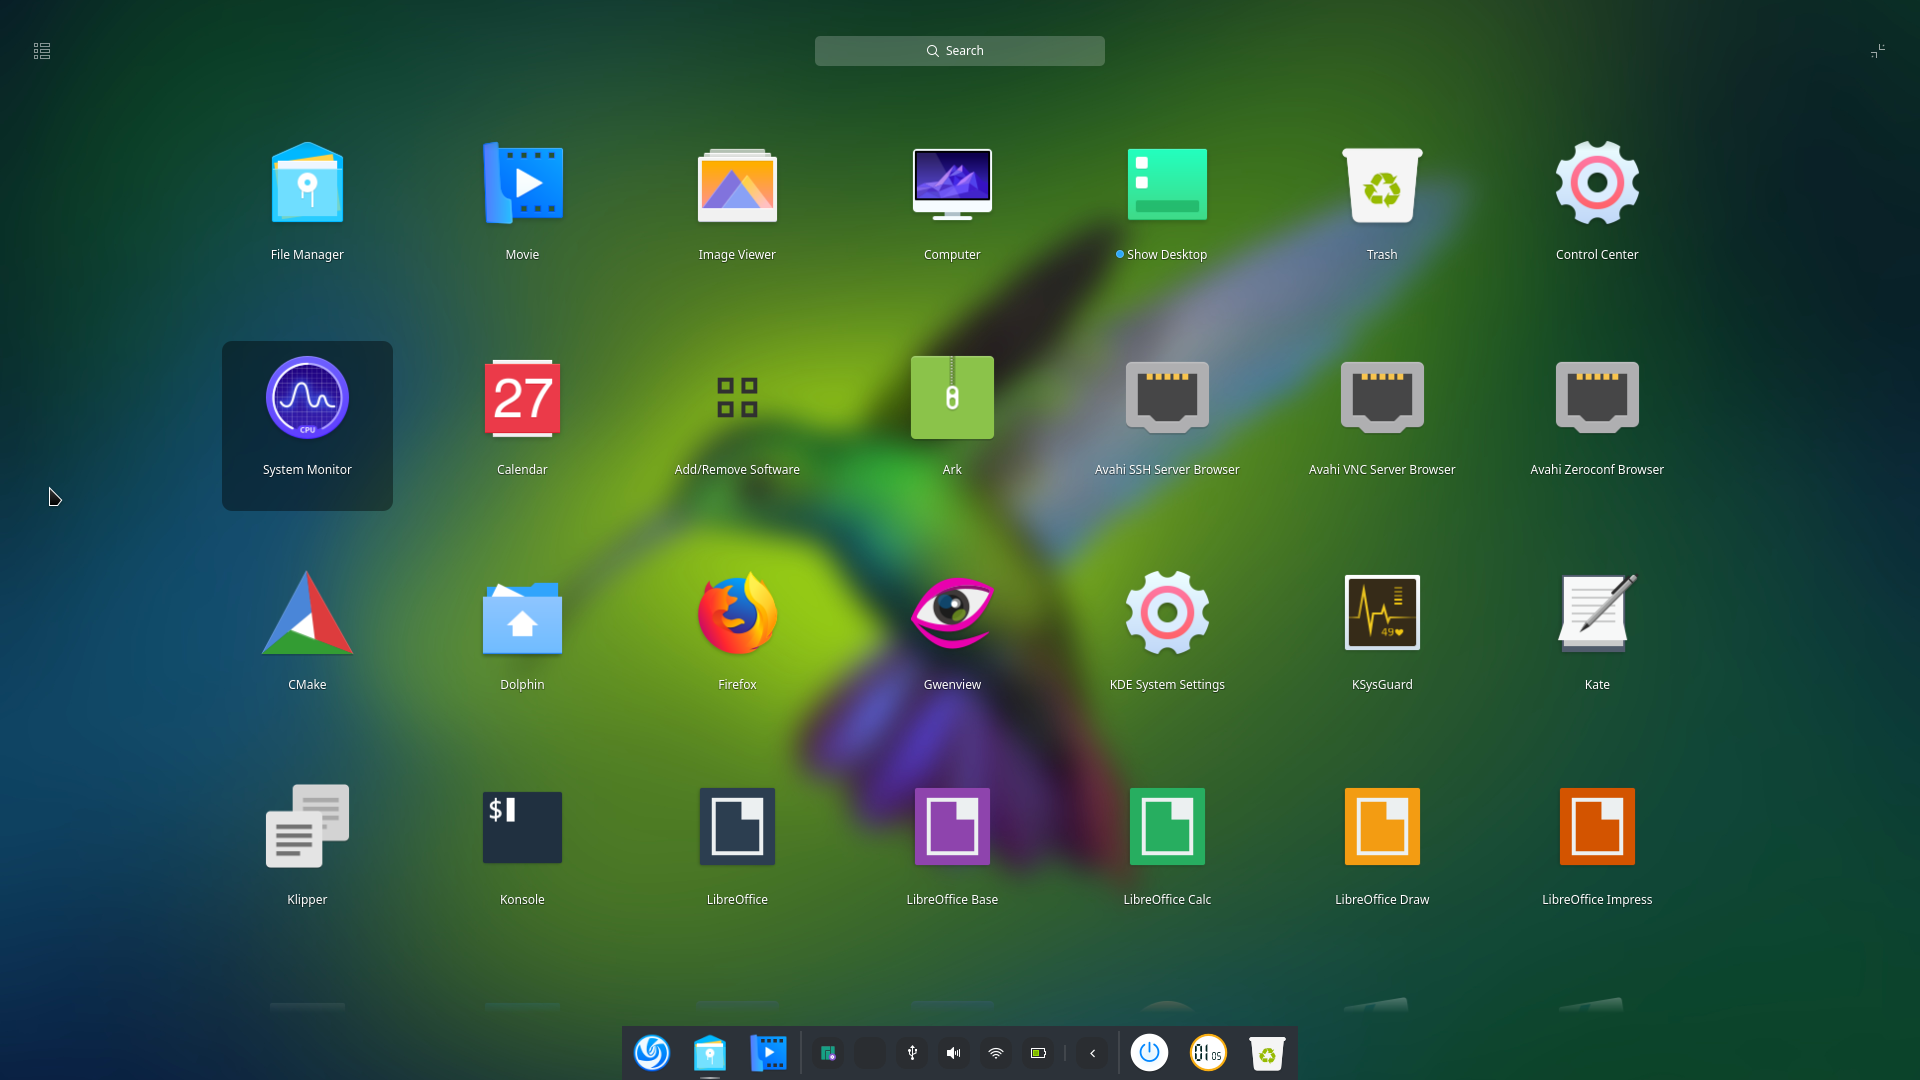Click the empty dark tray slot in dock
Viewport: 1920px width, 1080px height.
click(870, 1053)
